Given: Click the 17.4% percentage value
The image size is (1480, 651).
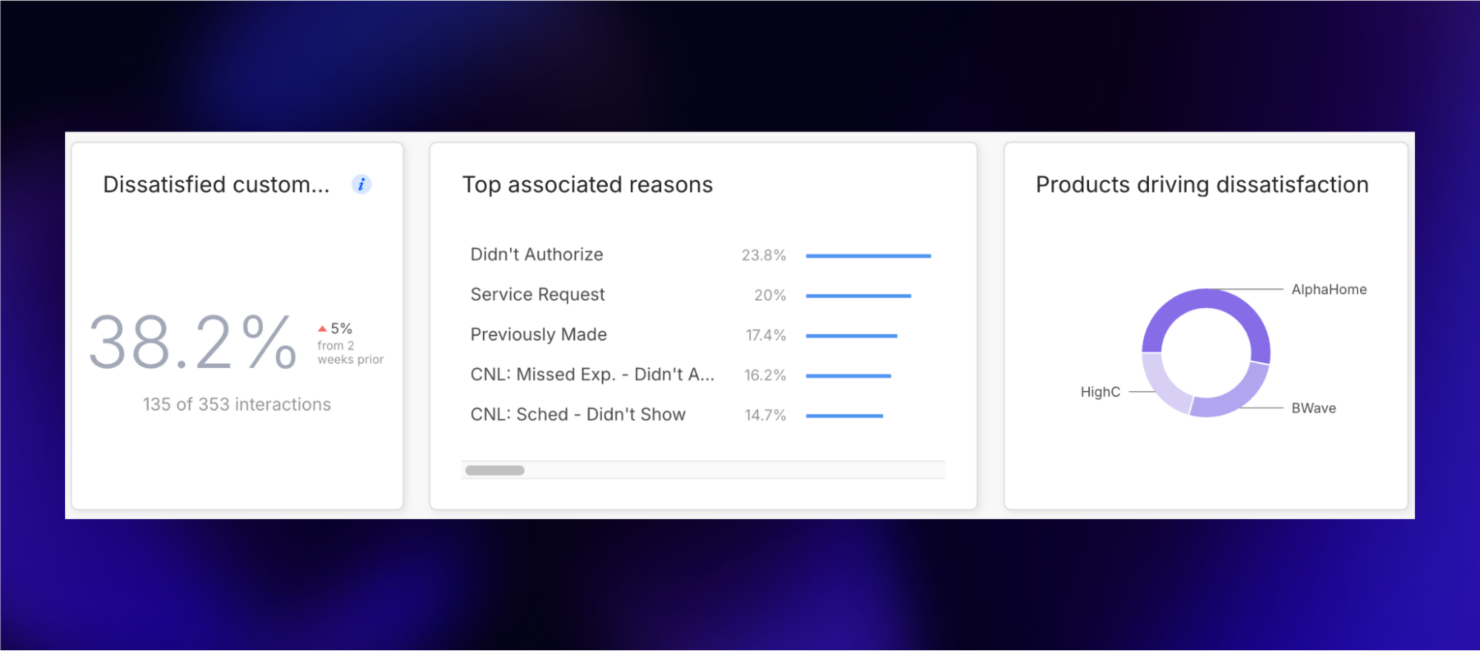Looking at the screenshot, I should (x=766, y=336).
